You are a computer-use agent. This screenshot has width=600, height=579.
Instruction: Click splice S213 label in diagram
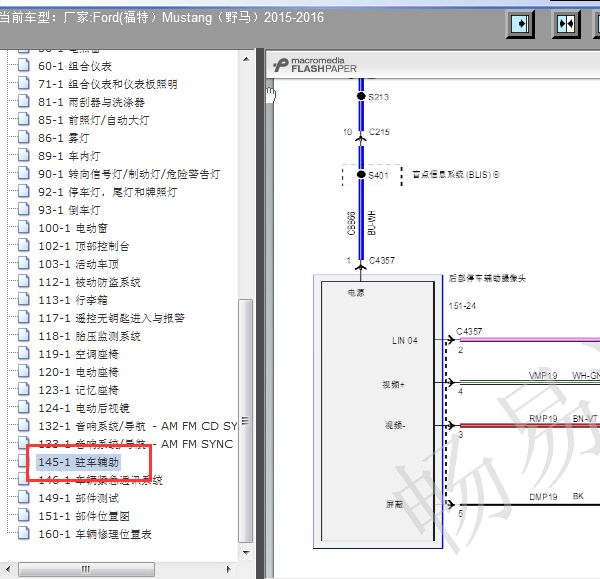(x=378, y=97)
